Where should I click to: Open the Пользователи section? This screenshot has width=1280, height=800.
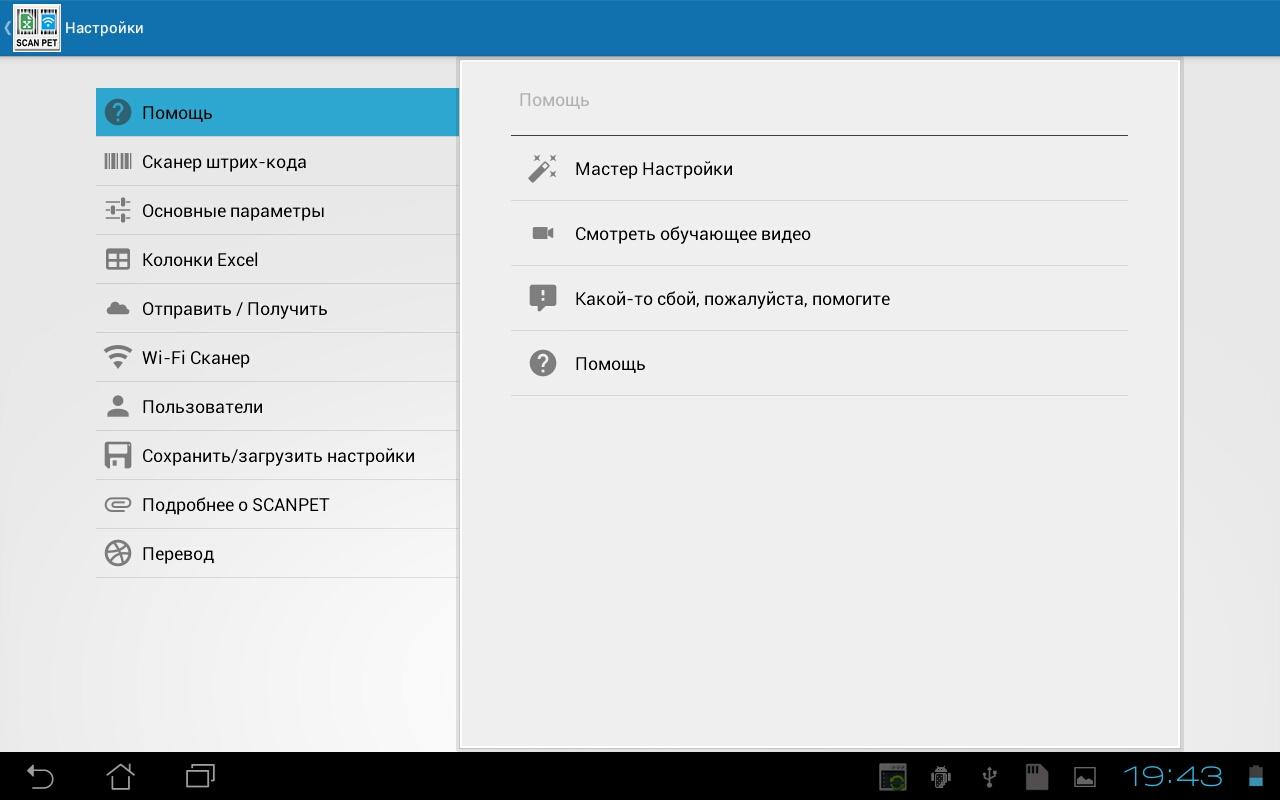tap(277, 406)
